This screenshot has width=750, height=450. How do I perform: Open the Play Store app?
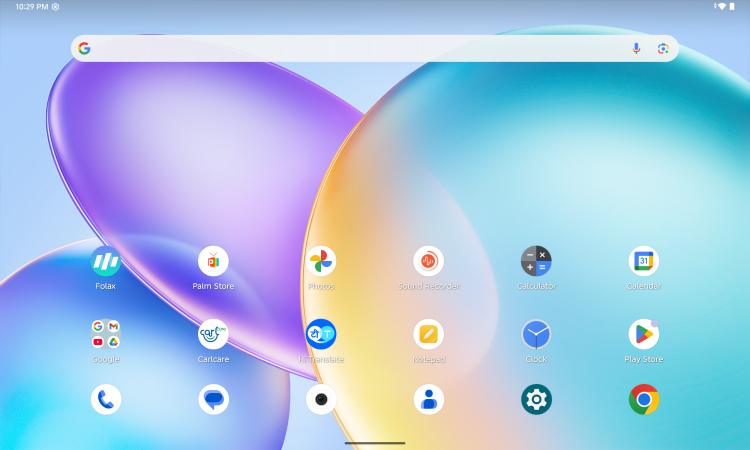coord(644,334)
